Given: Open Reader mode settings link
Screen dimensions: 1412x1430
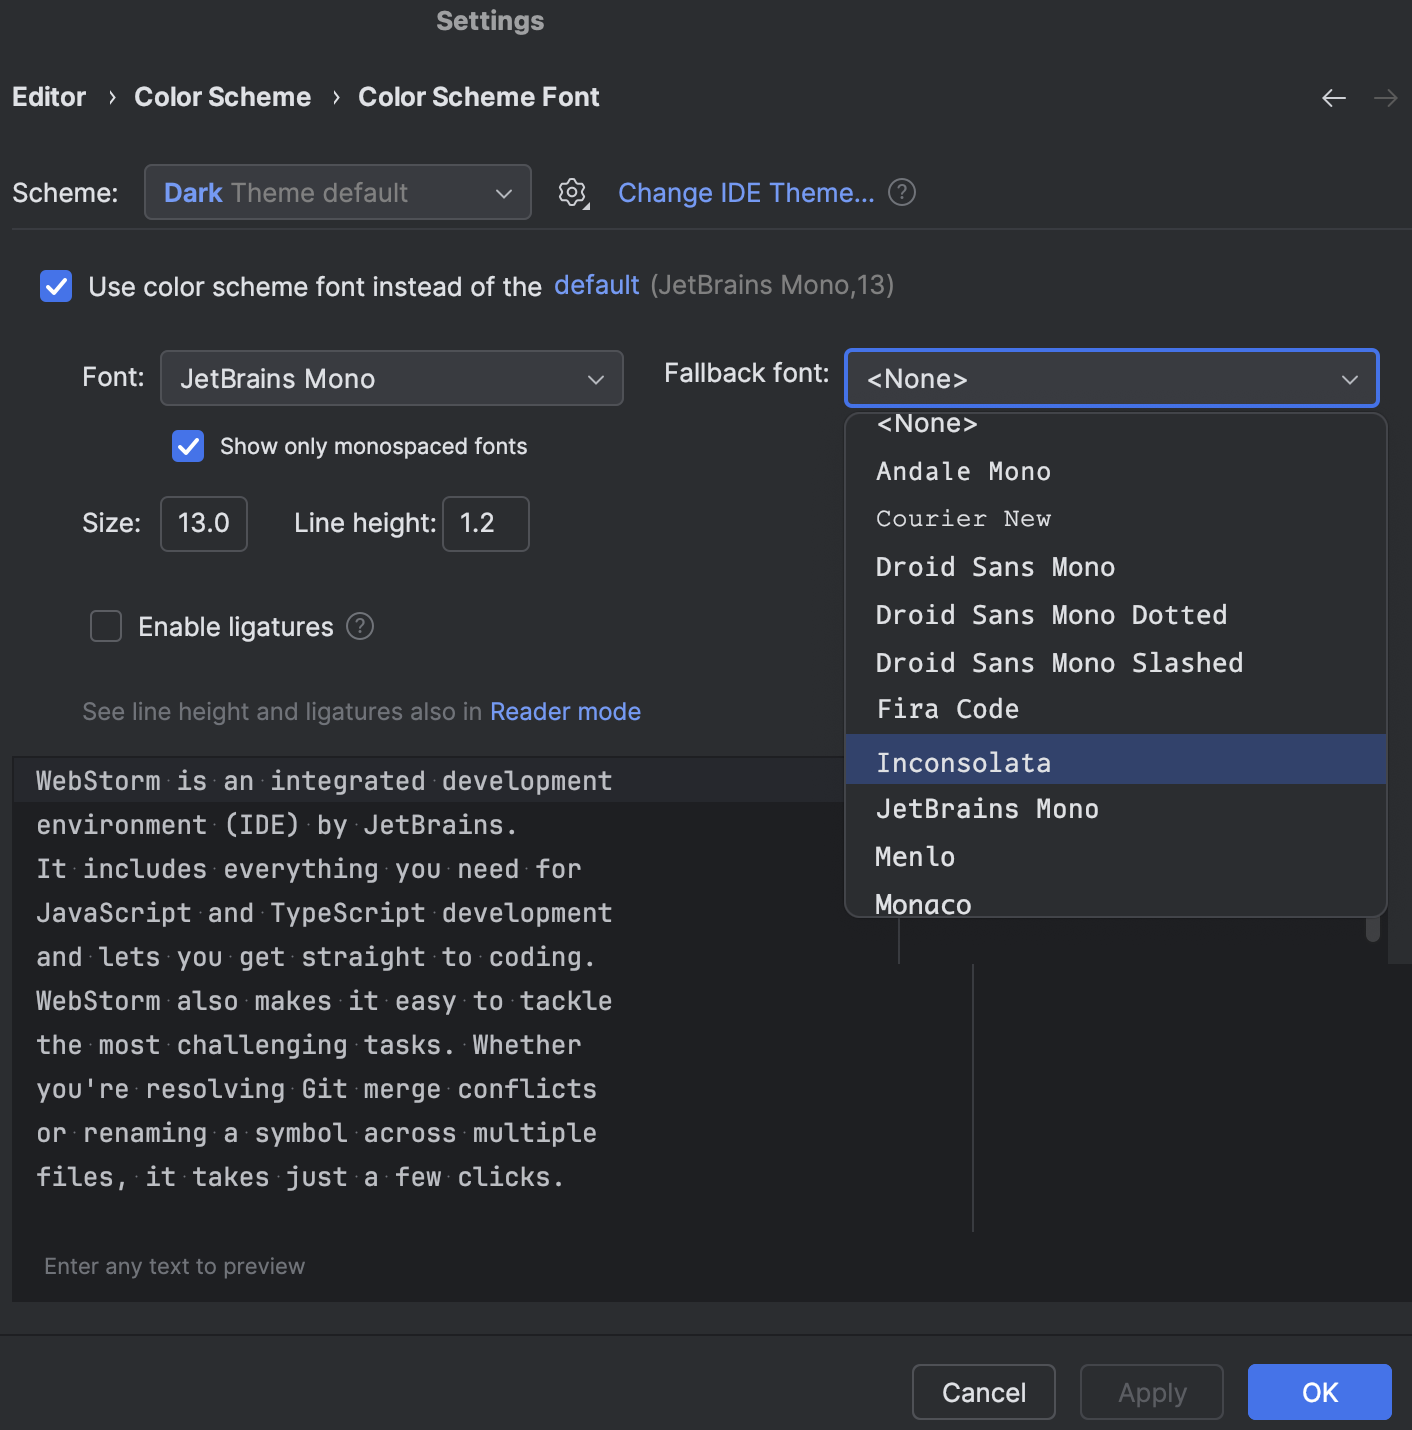Looking at the screenshot, I should pyautogui.click(x=565, y=711).
